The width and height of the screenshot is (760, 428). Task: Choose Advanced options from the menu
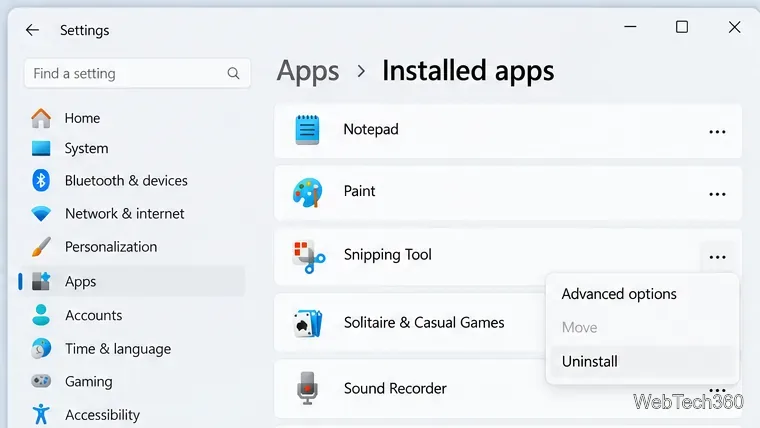pos(619,294)
